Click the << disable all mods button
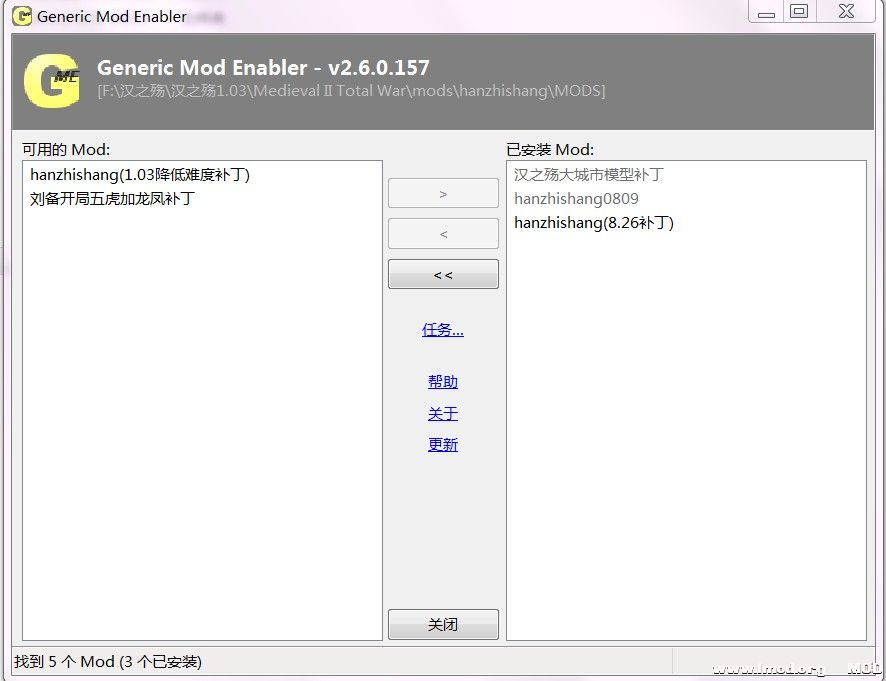 coord(443,275)
